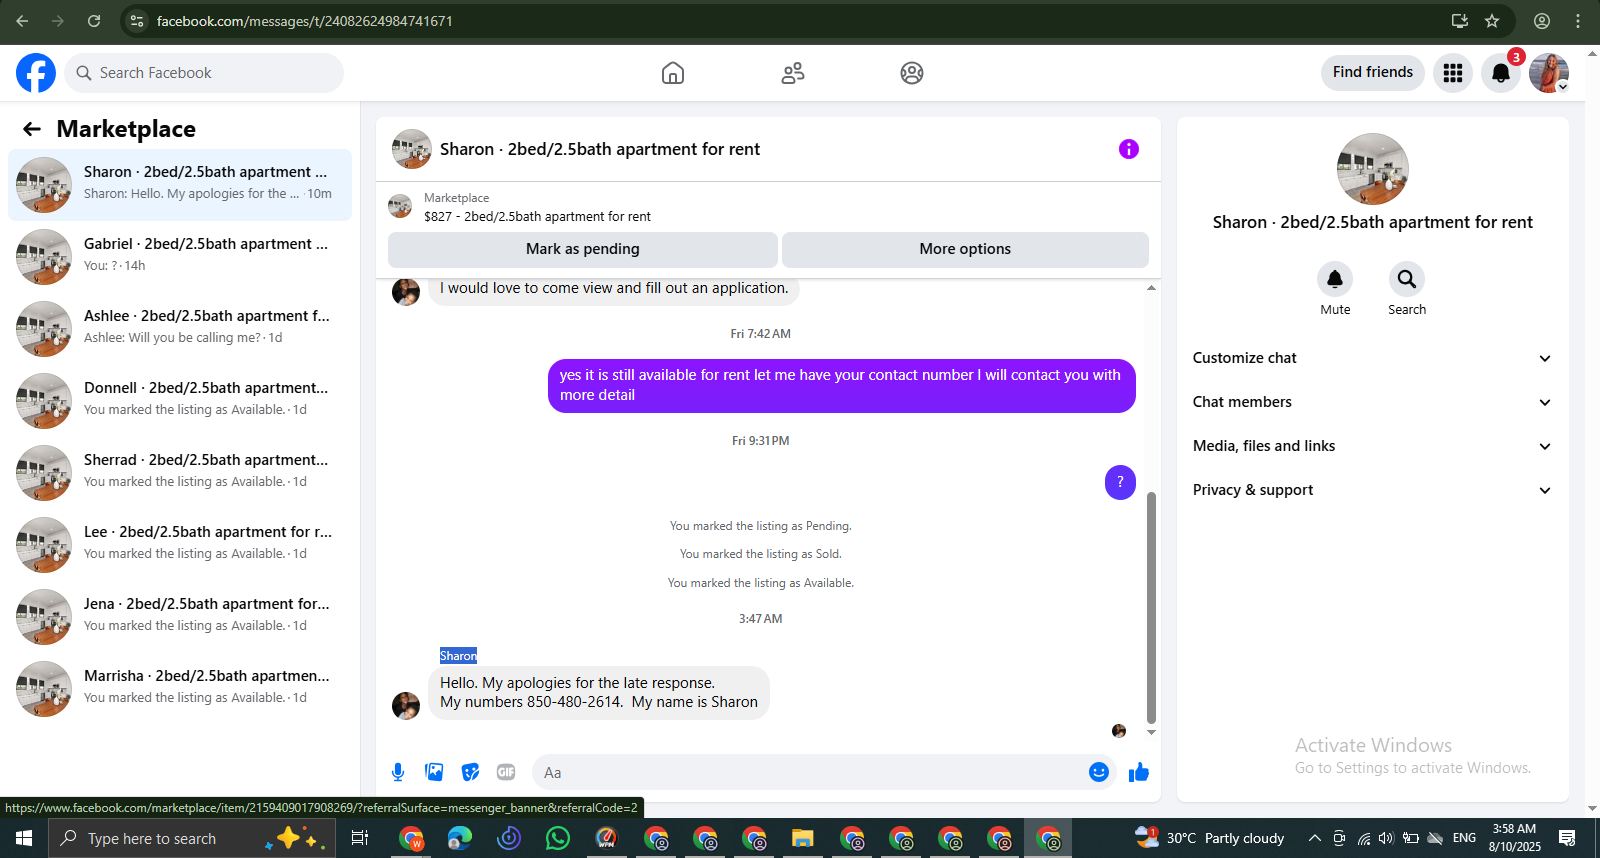Image resolution: width=1600 pixels, height=858 pixels.
Task: Send a thumbs-up like
Action: click(1139, 772)
